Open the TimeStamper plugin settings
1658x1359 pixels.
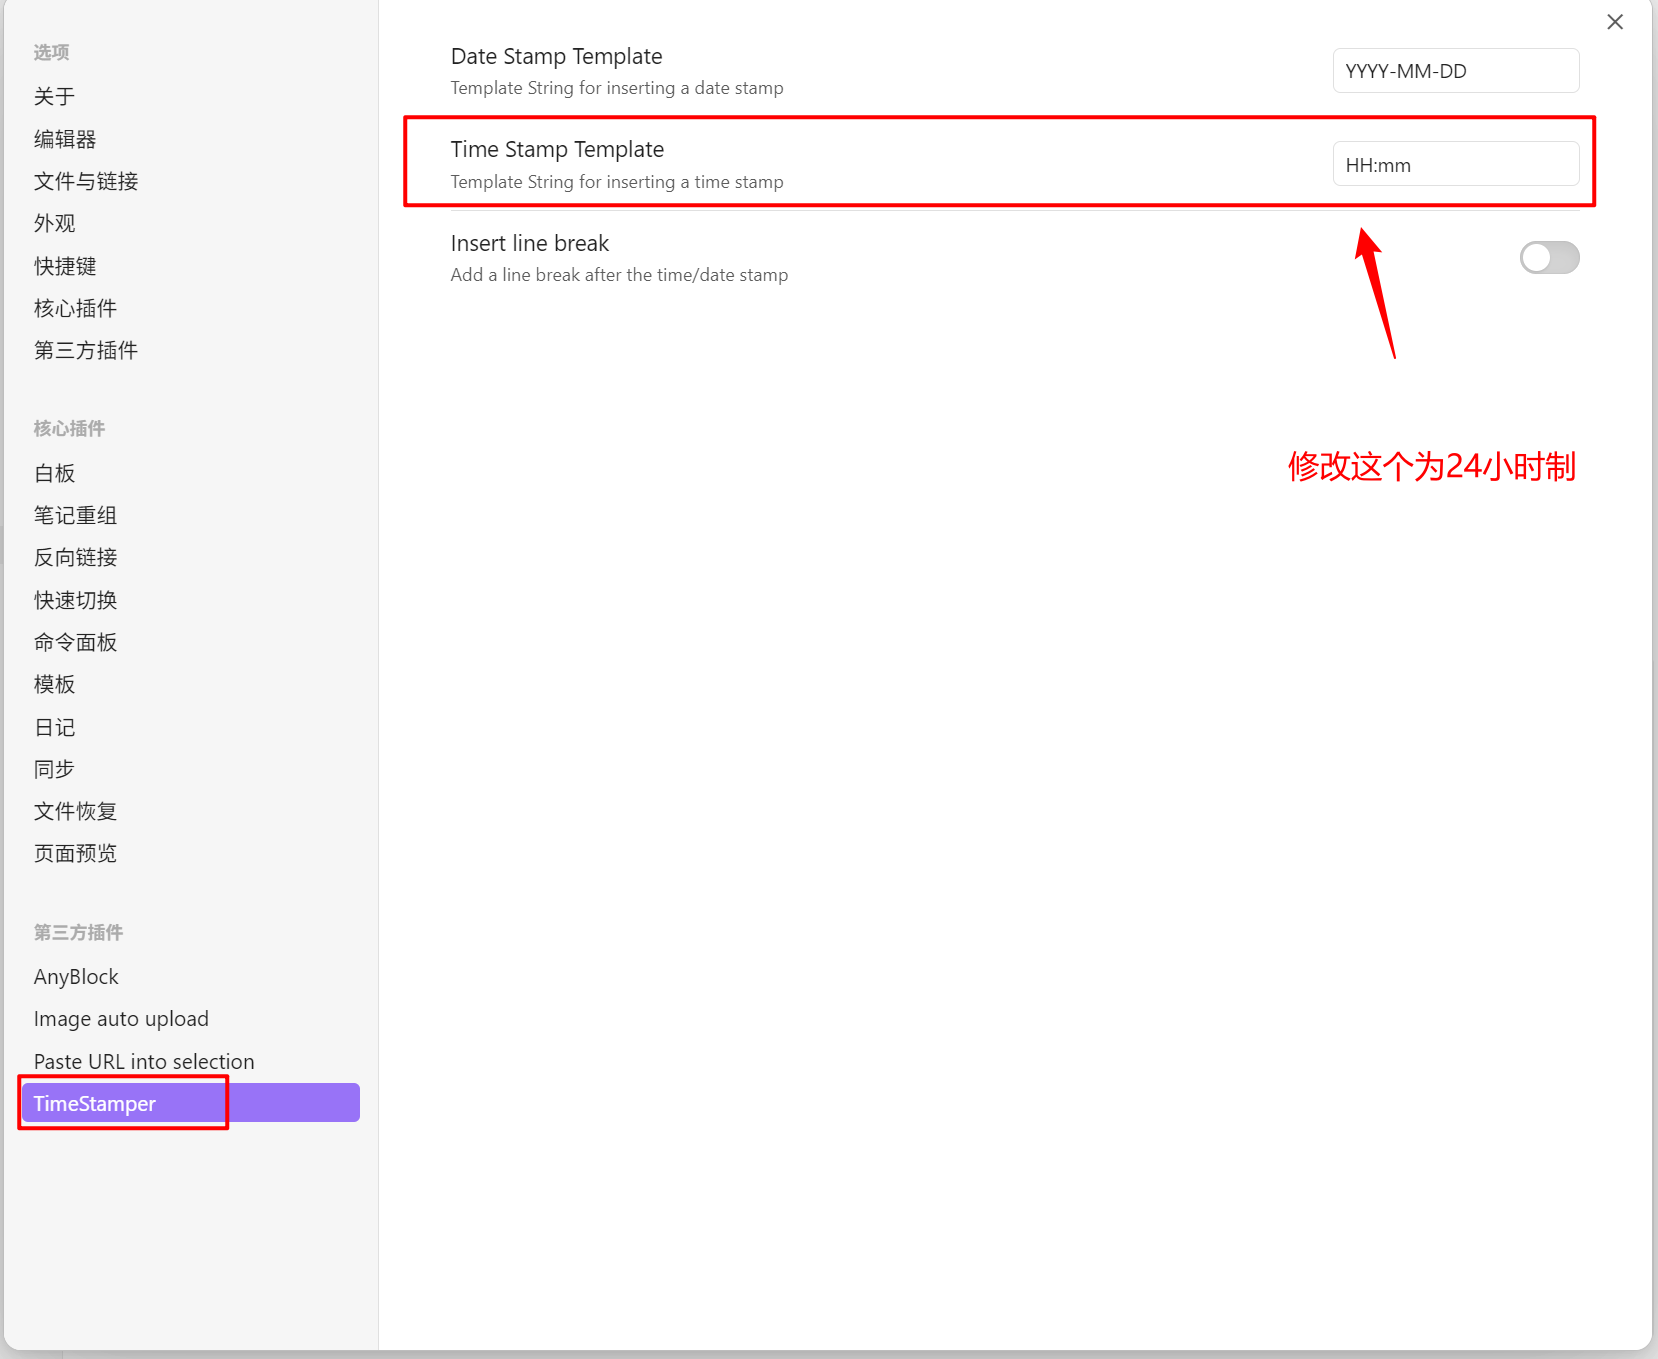[x=190, y=1103]
